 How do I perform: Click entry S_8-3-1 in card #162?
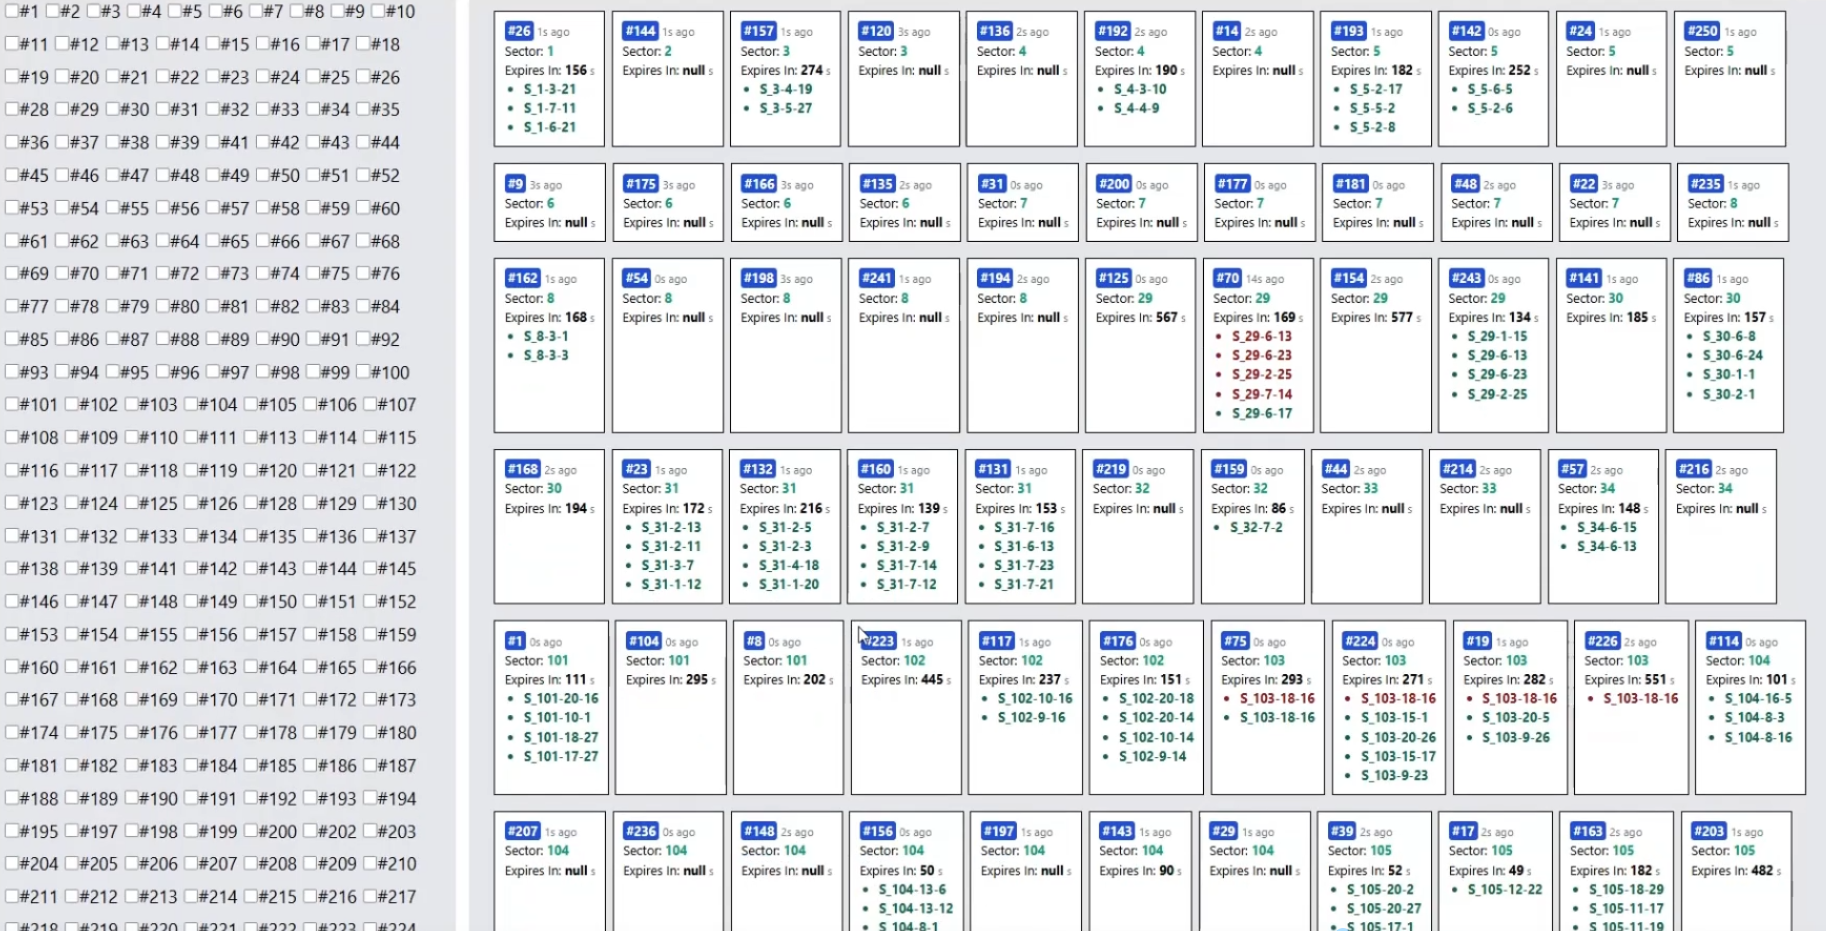click(546, 336)
